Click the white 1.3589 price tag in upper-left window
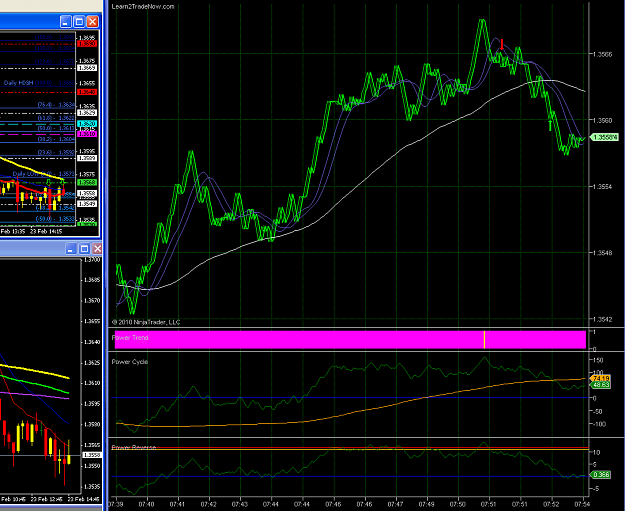 [87, 158]
